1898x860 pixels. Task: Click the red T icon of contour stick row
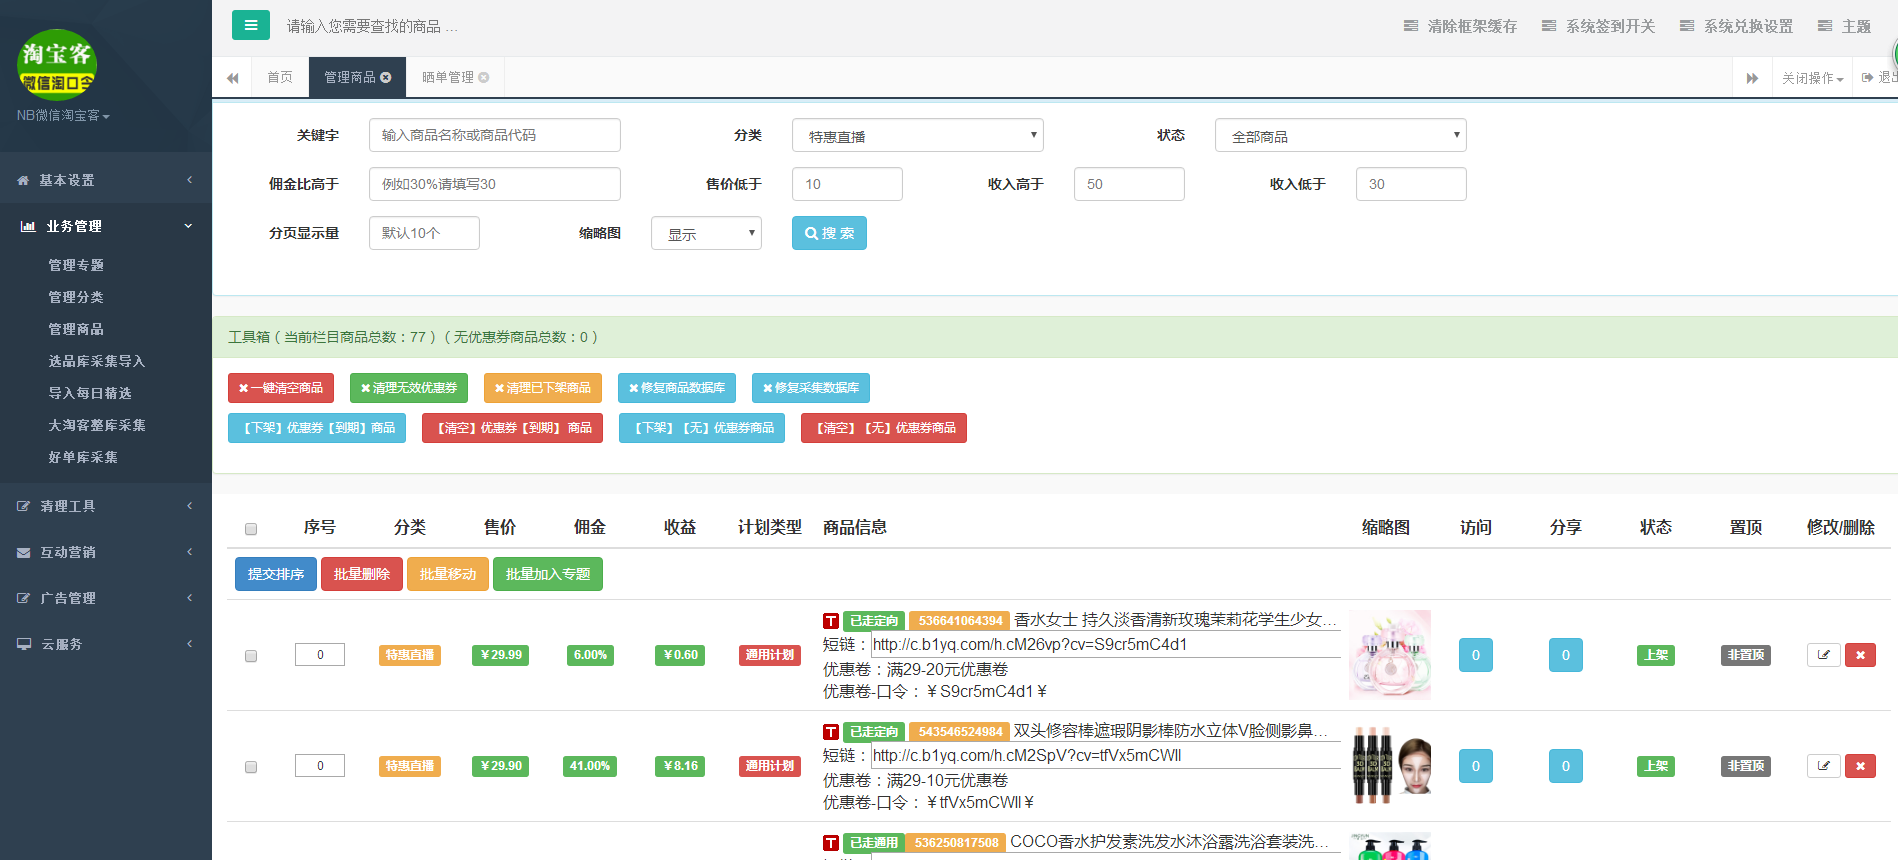coord(831,732)
